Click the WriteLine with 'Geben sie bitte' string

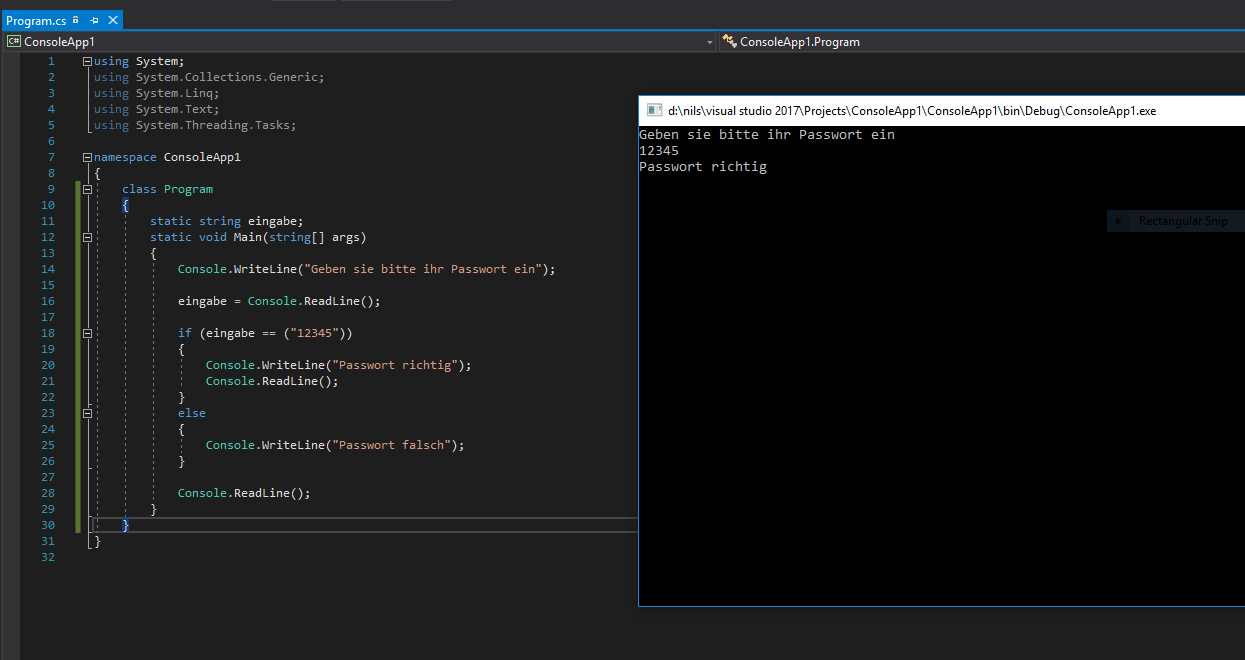pos(366,269)
